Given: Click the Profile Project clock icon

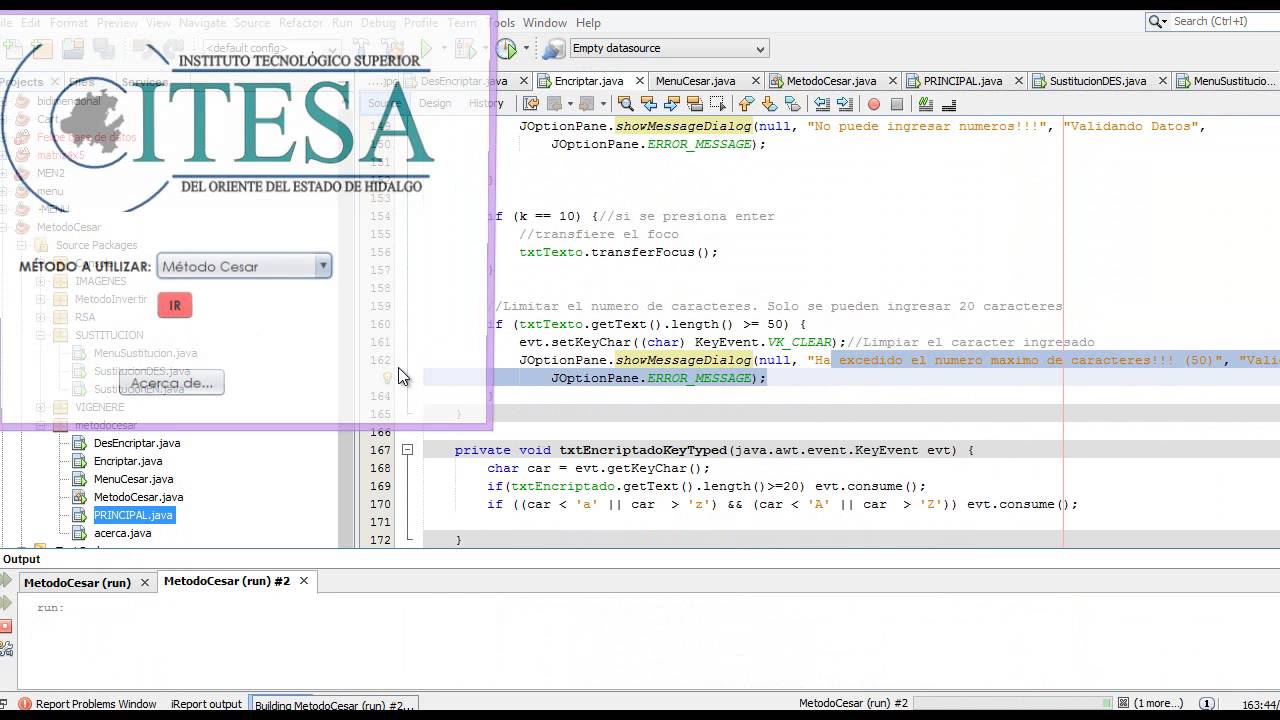Looking at the screenshot, I should point(507,48).
